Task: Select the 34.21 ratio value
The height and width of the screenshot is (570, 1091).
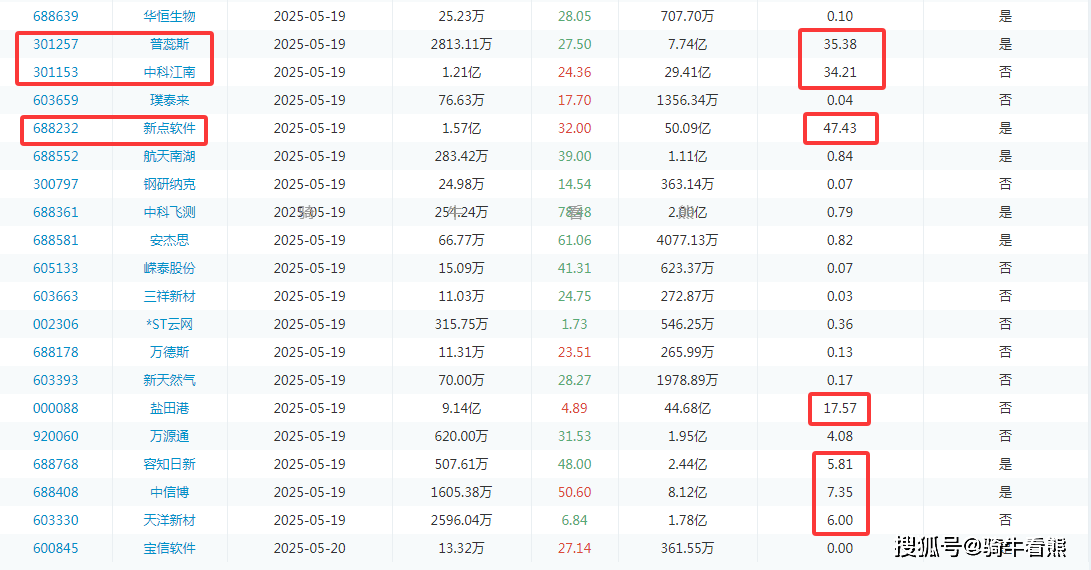Action: click(x=840, y=72)
